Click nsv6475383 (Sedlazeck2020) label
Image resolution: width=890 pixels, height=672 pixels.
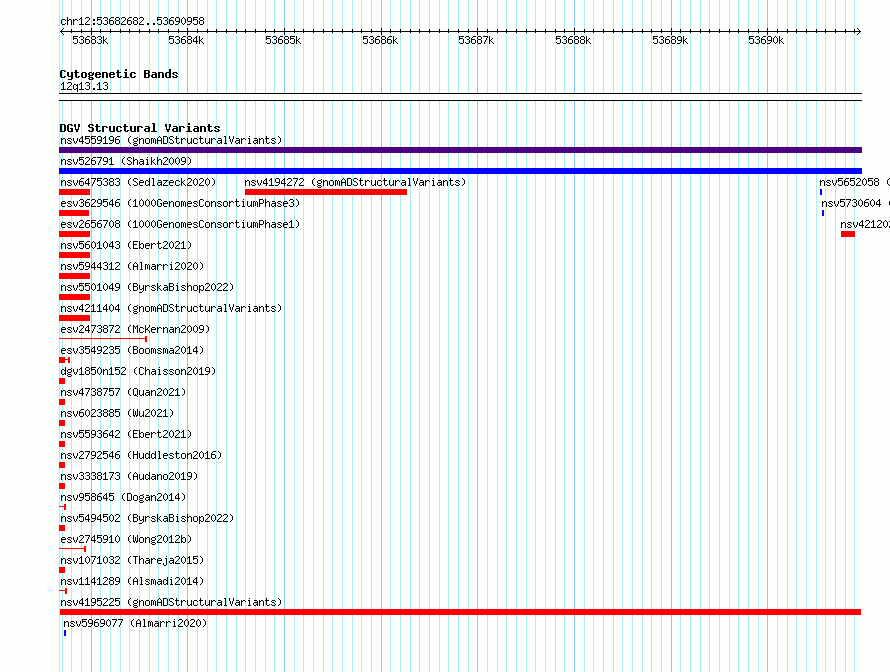(x=138, y=182)
